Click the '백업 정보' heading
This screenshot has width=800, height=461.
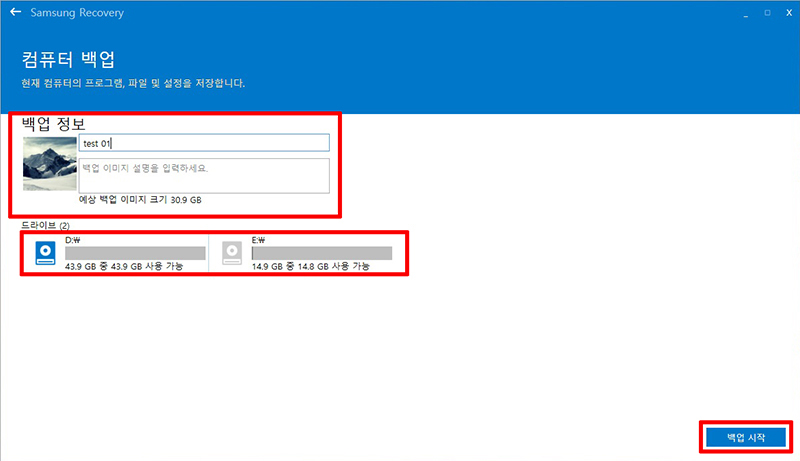coord(54,124)
